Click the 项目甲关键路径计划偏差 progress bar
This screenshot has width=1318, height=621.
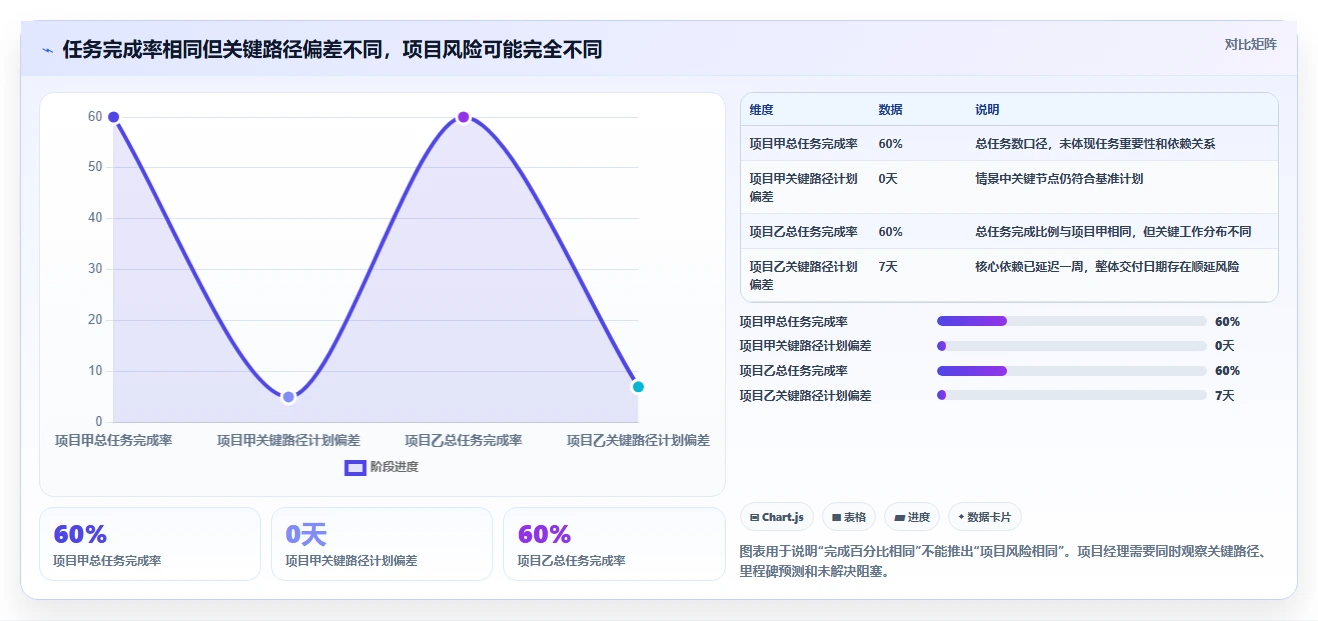tap(1071, 346)
